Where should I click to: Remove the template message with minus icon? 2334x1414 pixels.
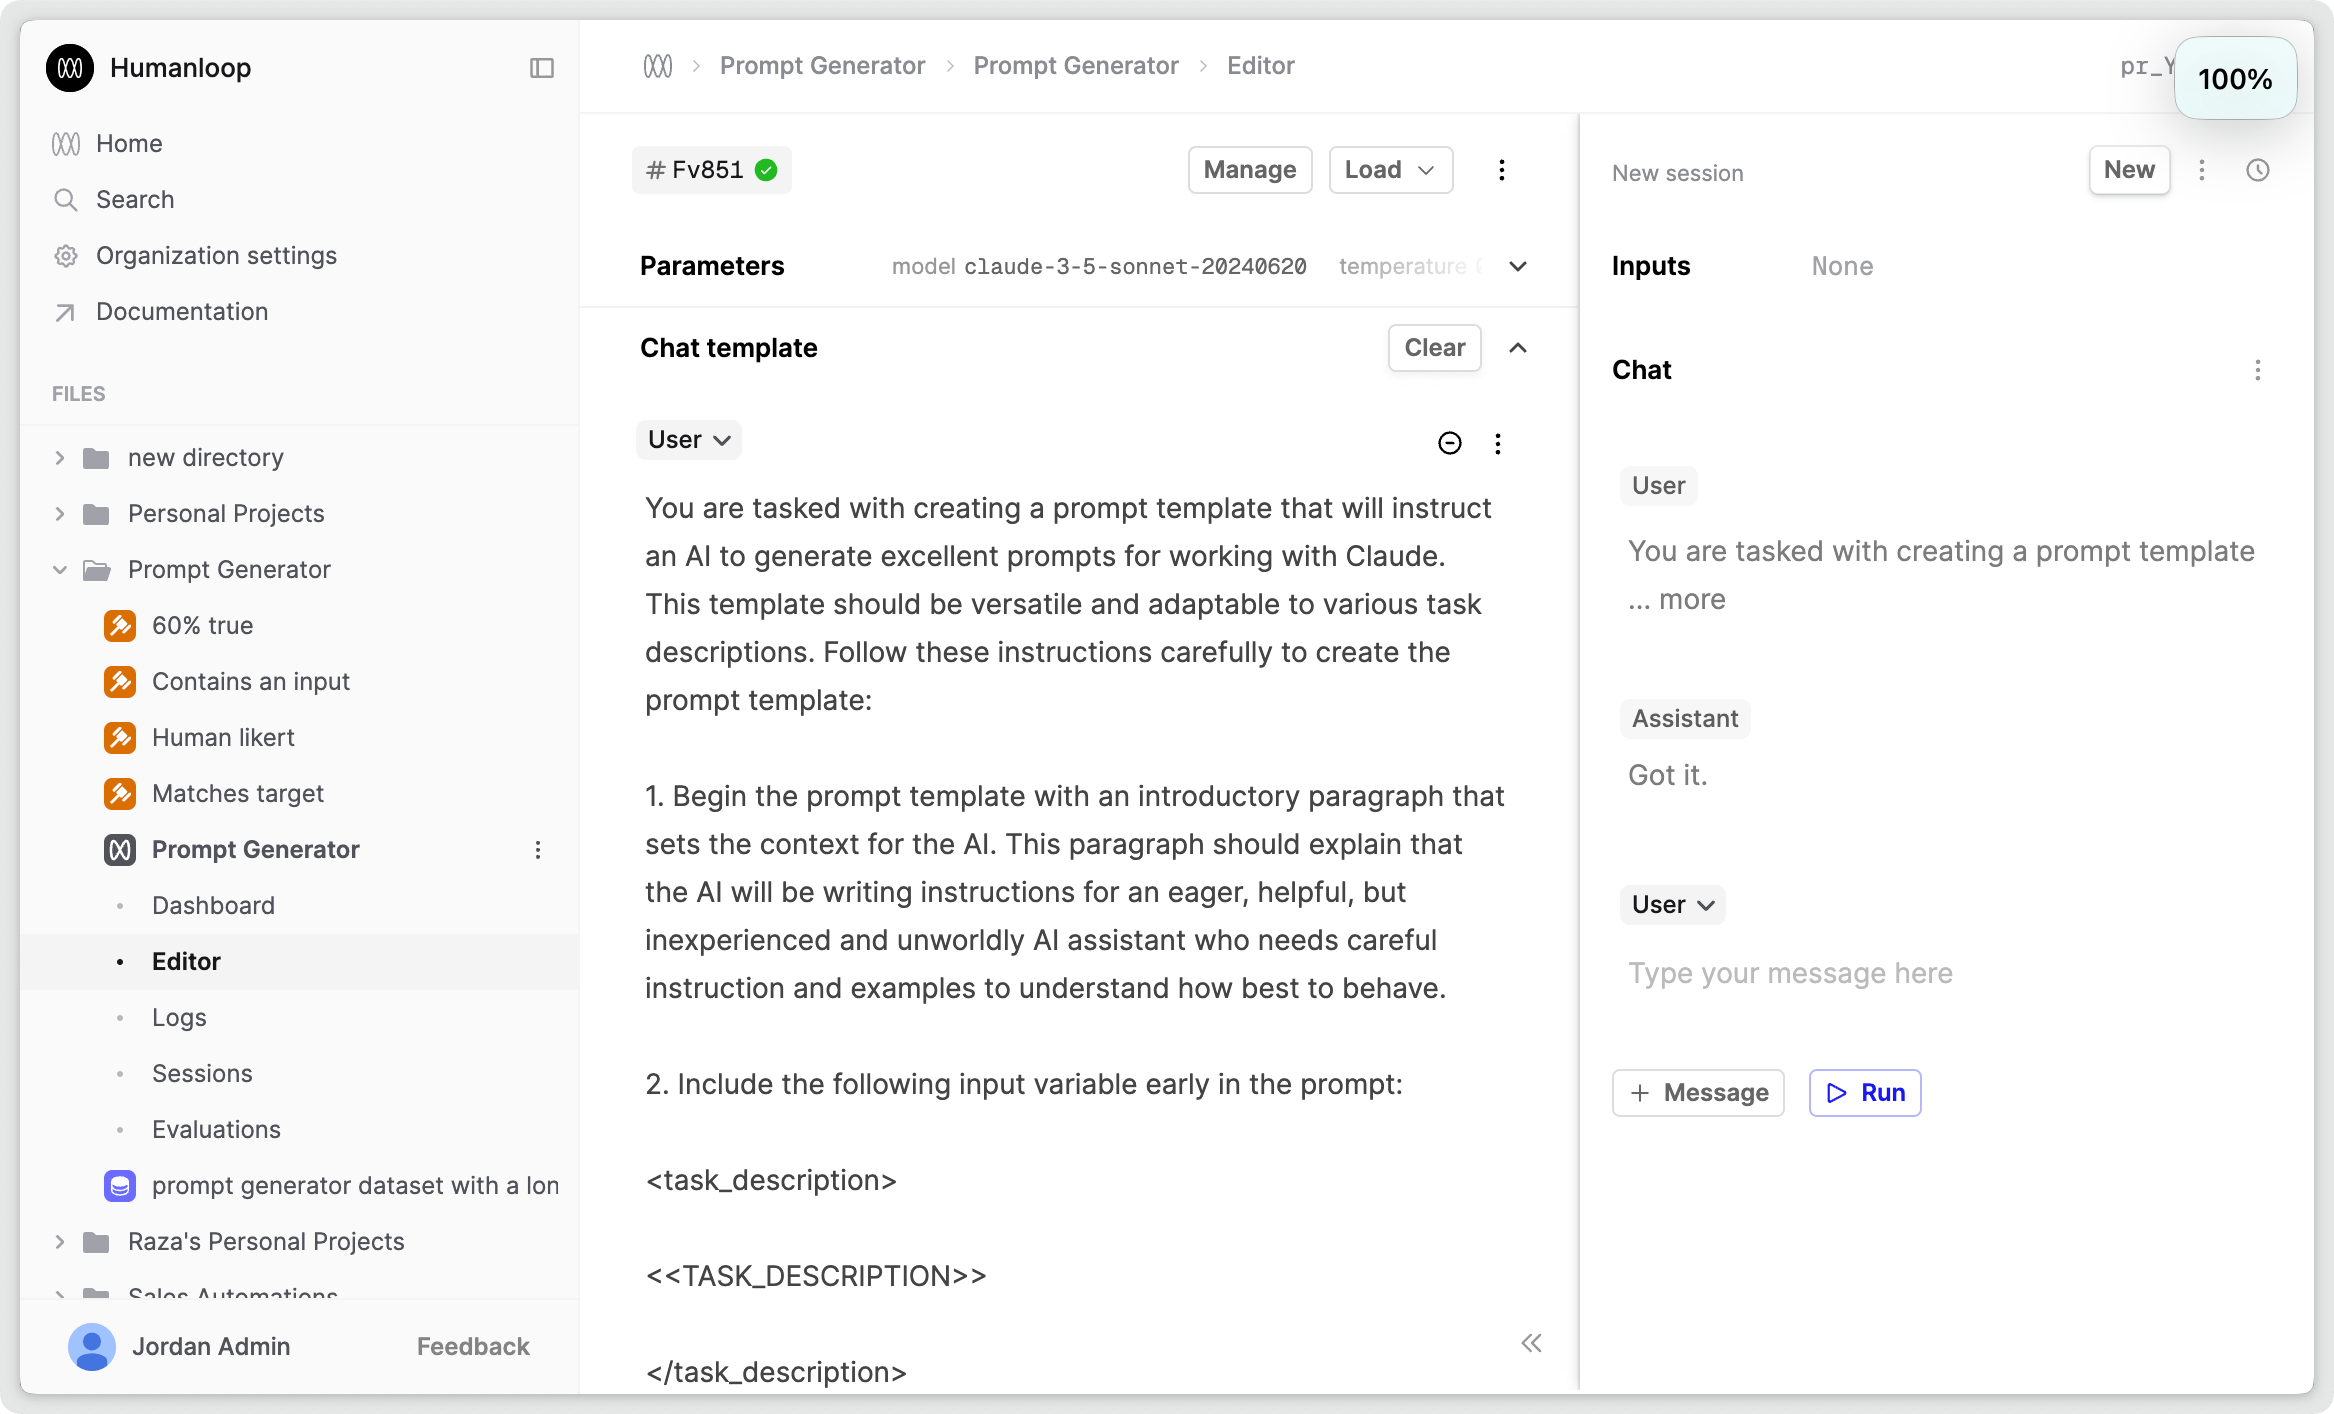(1449, 443)
